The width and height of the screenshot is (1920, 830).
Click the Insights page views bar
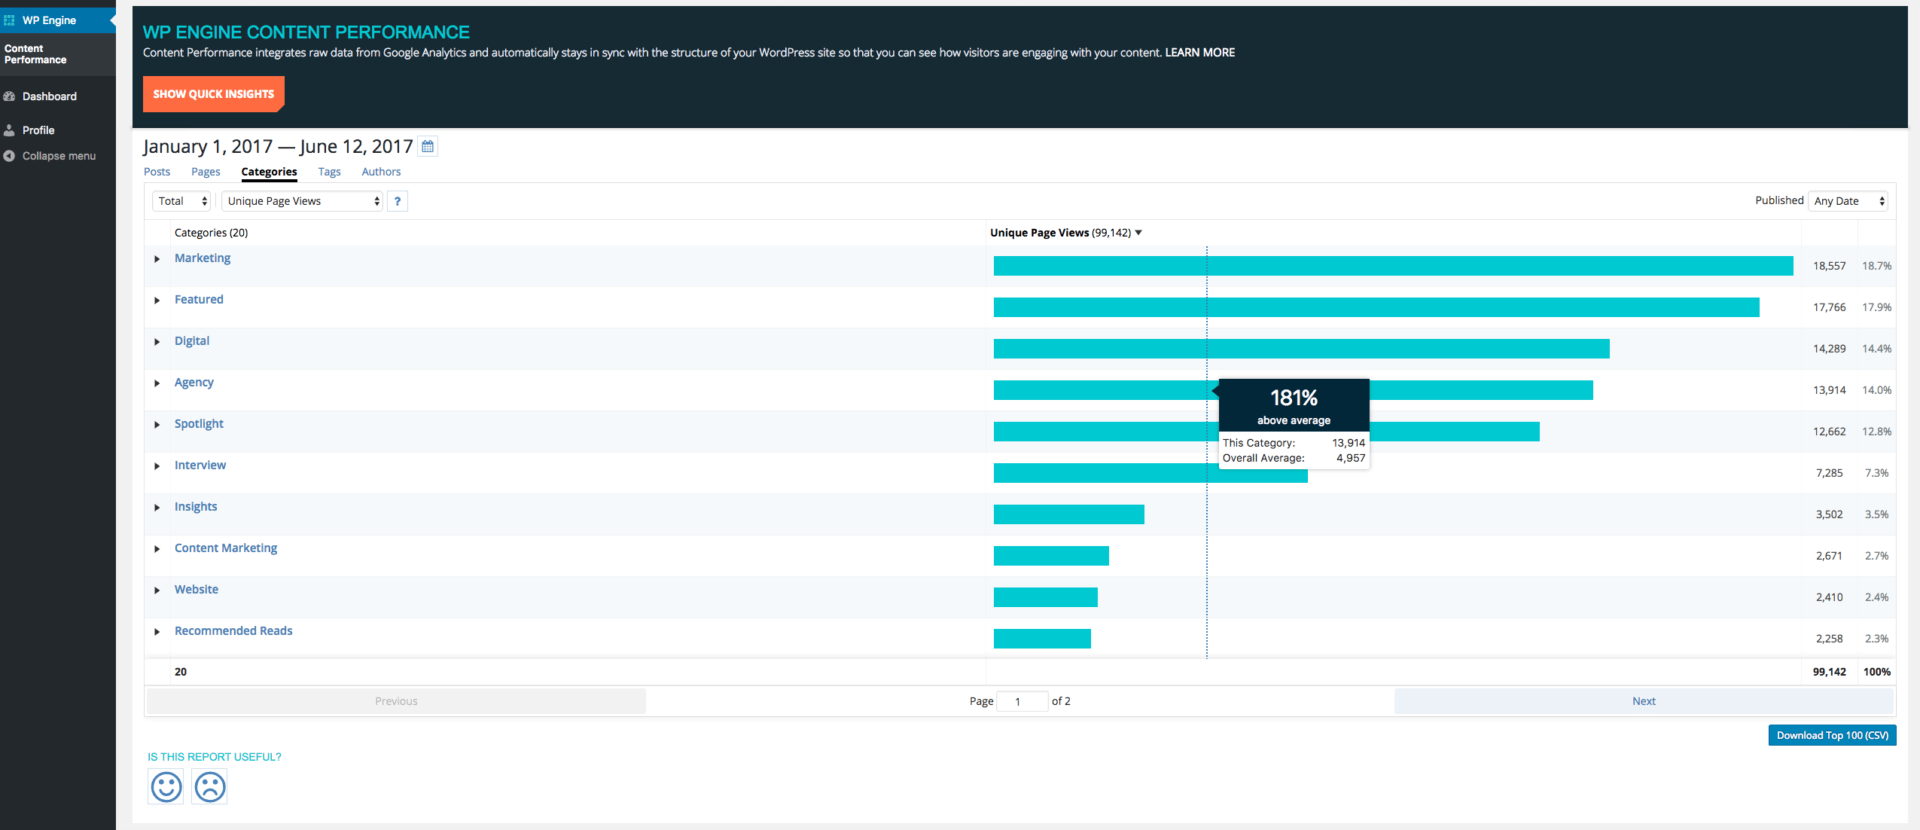click(x=1069, y=514)
